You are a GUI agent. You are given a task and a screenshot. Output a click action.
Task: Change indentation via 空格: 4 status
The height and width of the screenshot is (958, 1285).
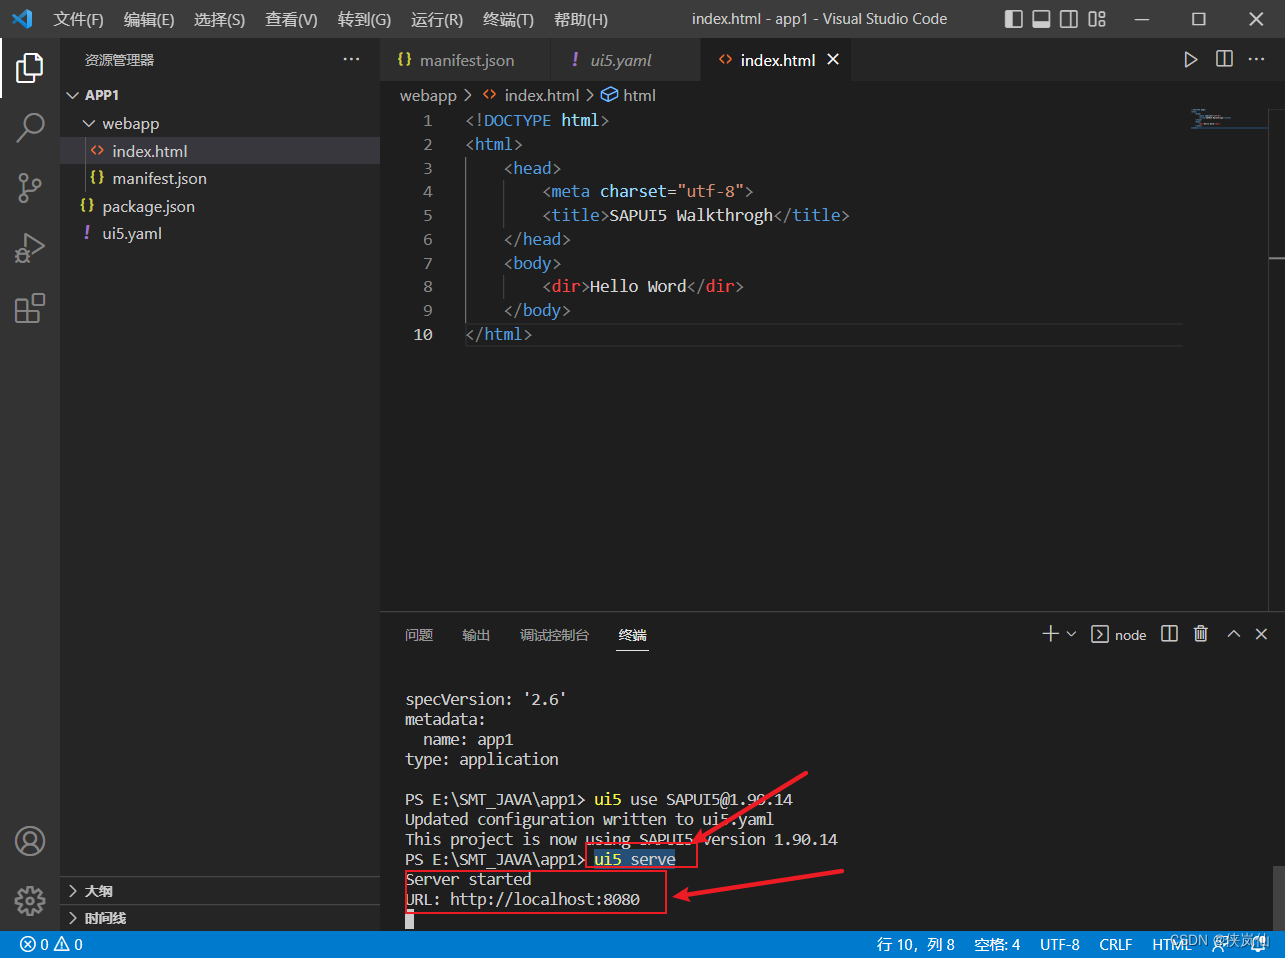click(997, 944)
